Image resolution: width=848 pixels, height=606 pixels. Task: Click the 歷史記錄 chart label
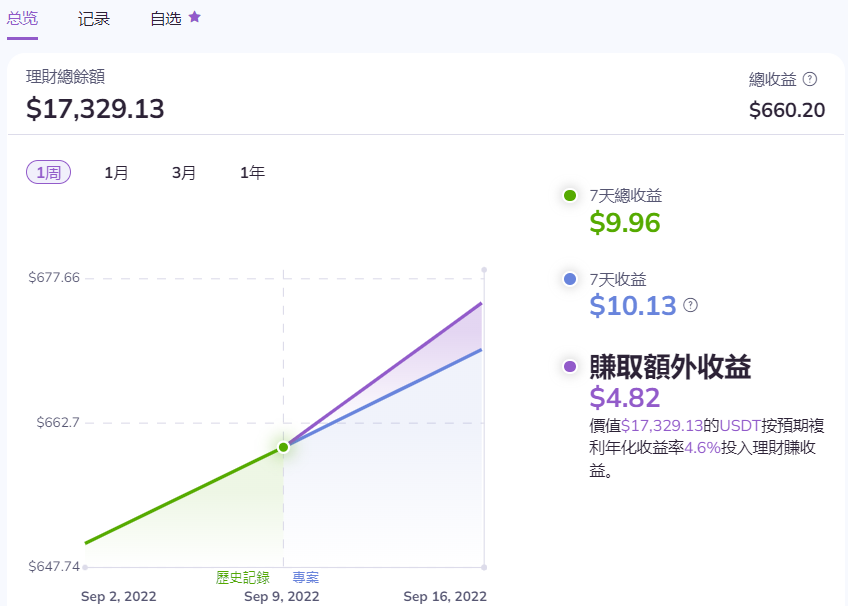tap(242, 577)
